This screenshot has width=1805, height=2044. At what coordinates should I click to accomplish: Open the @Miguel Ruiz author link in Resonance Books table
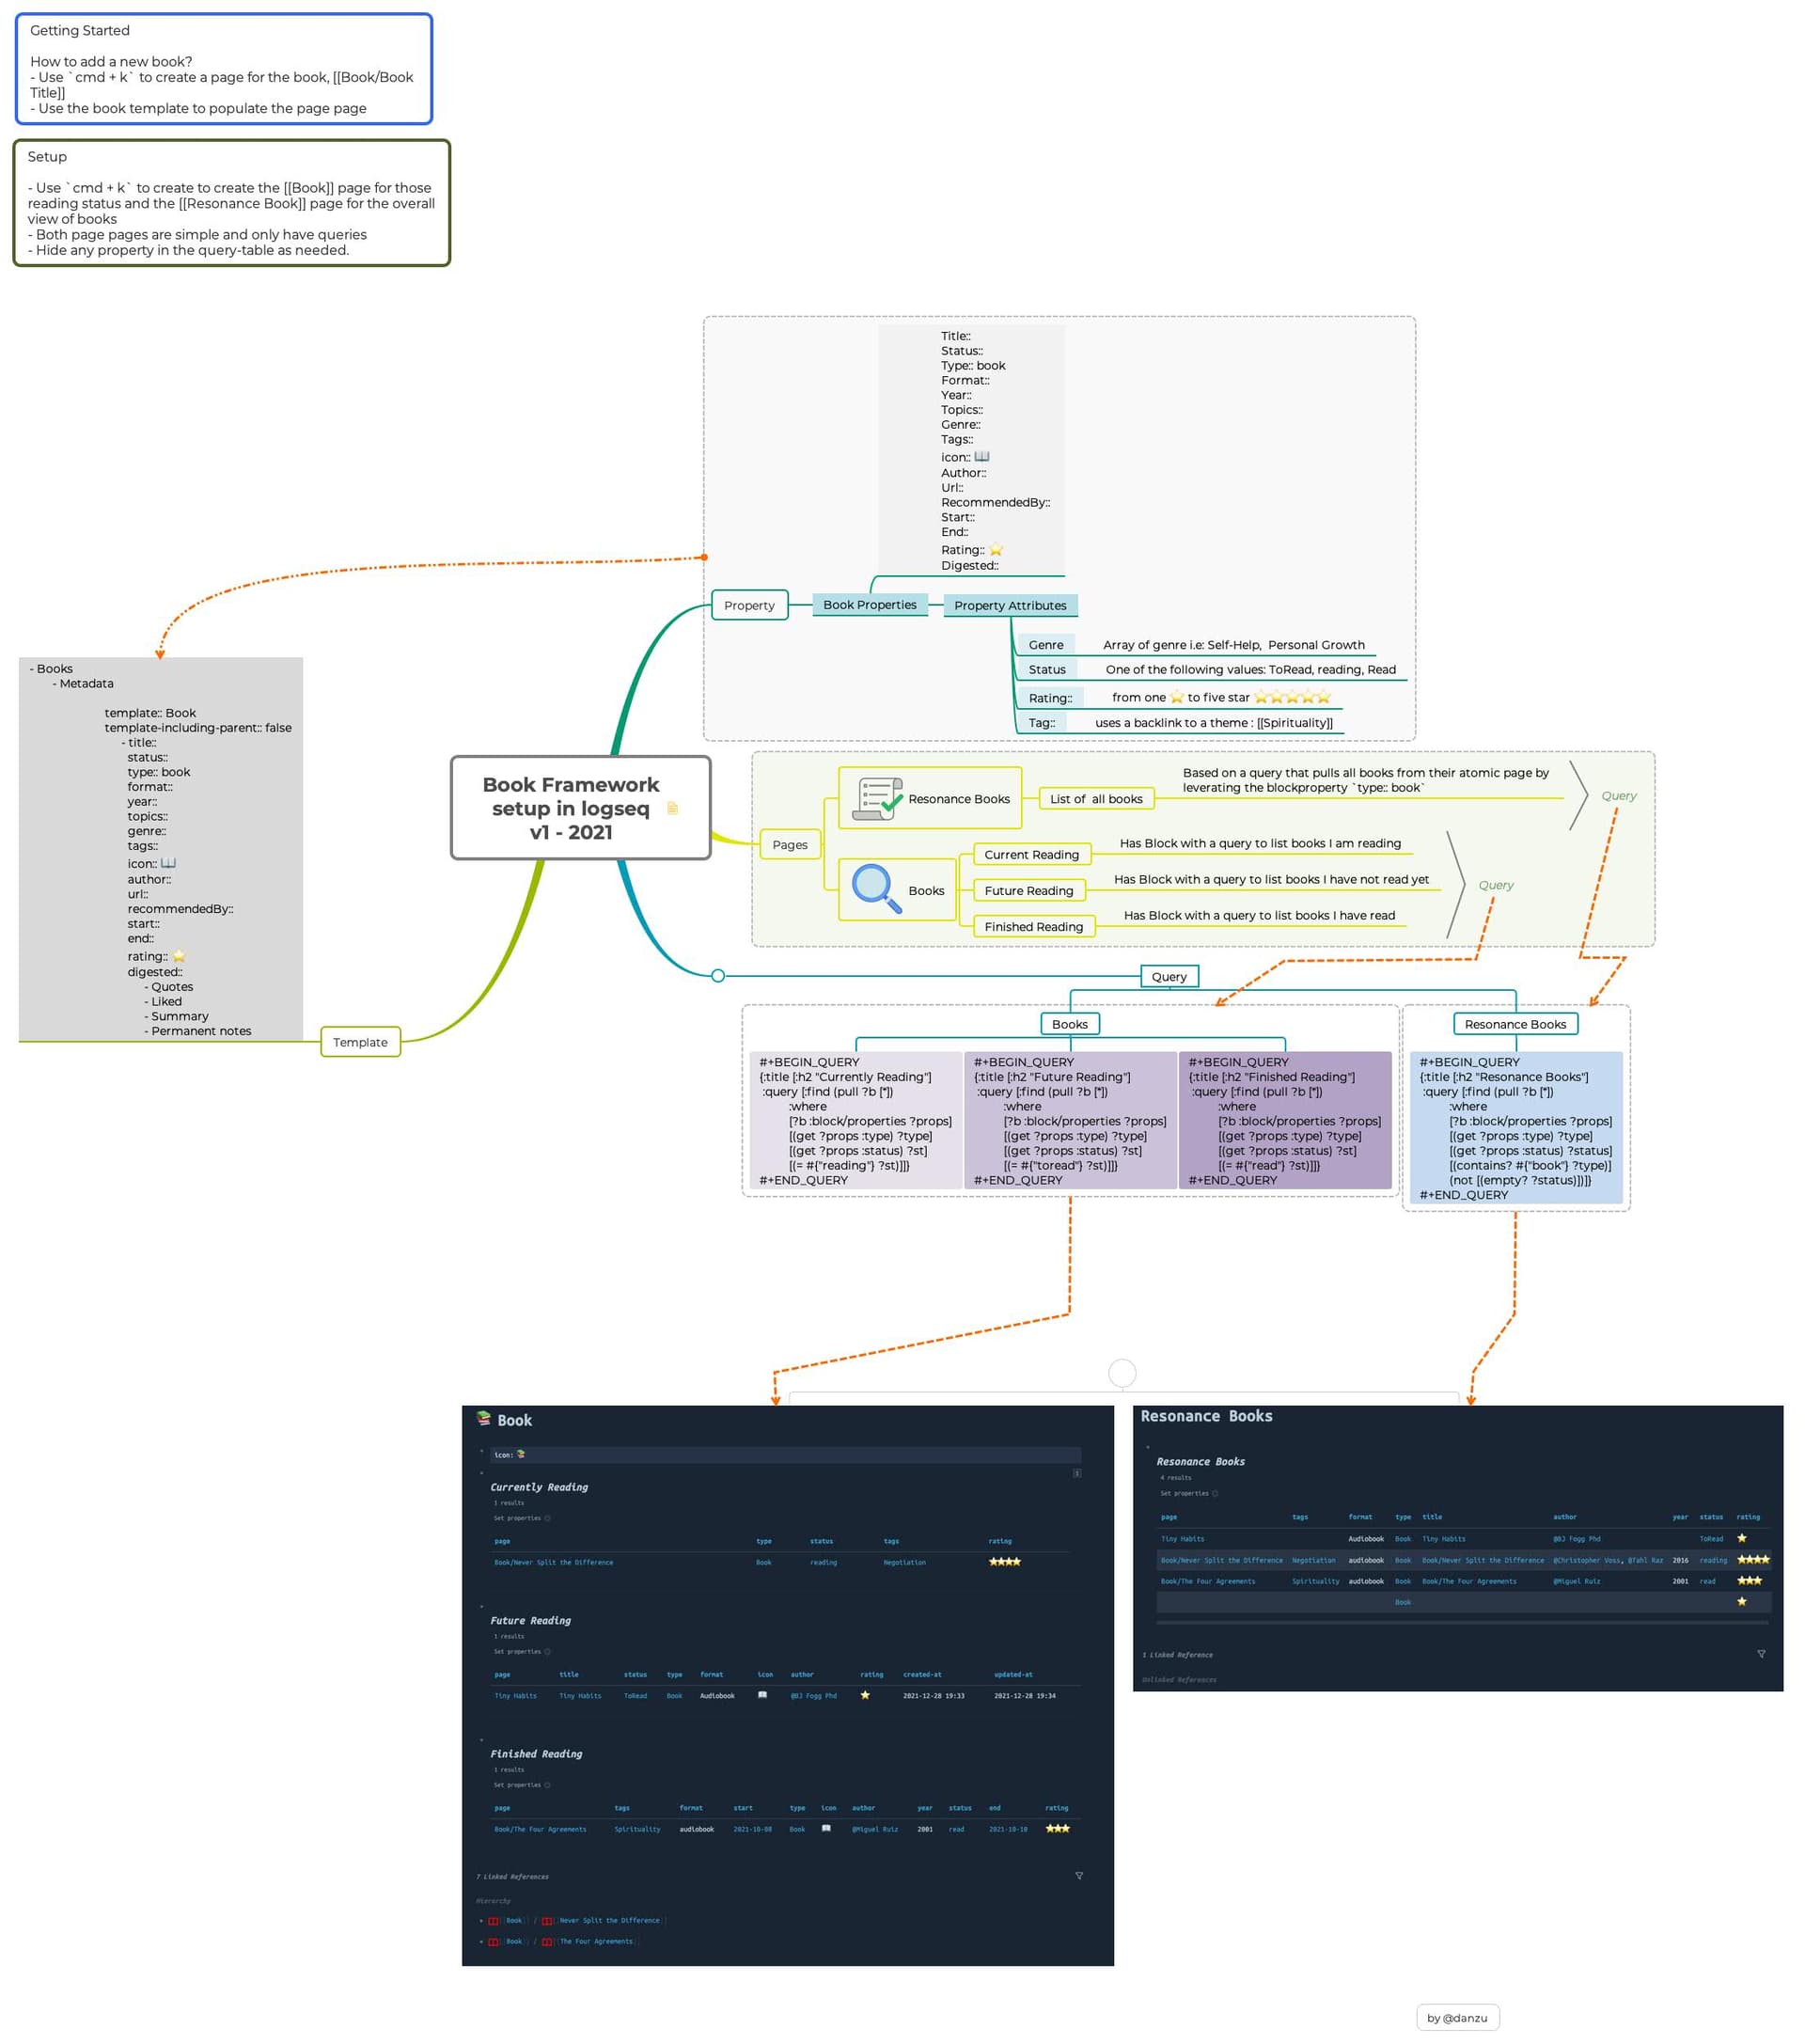pos(1576,1581)
